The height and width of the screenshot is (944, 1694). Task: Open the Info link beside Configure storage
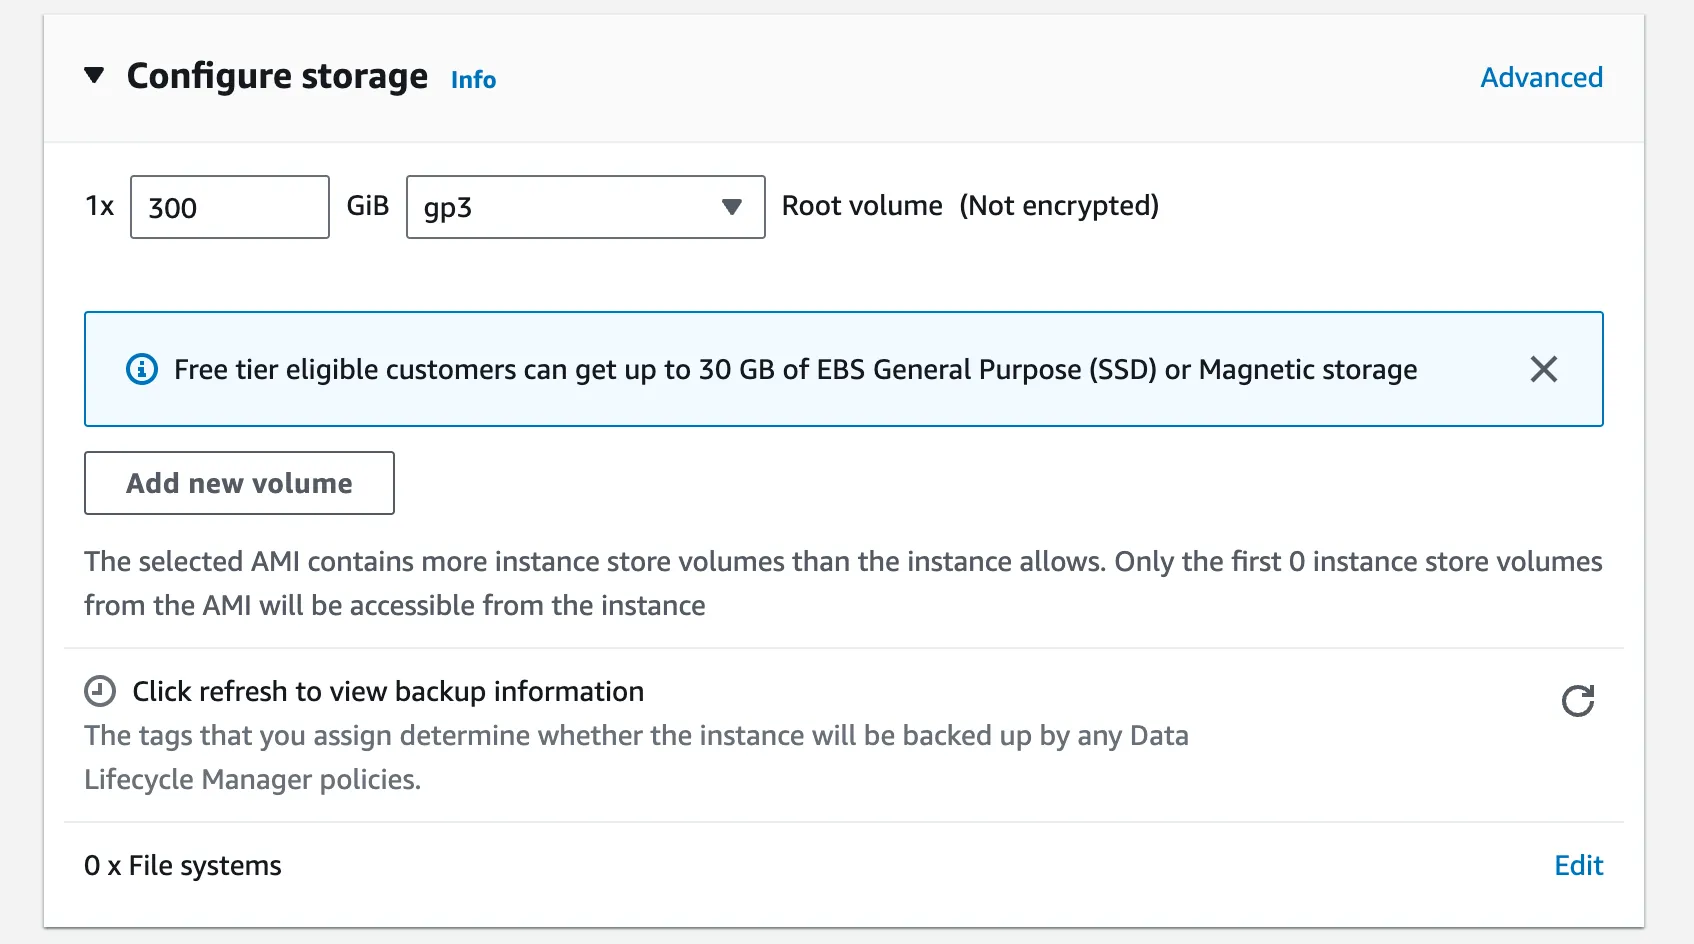tap(473, 80)
